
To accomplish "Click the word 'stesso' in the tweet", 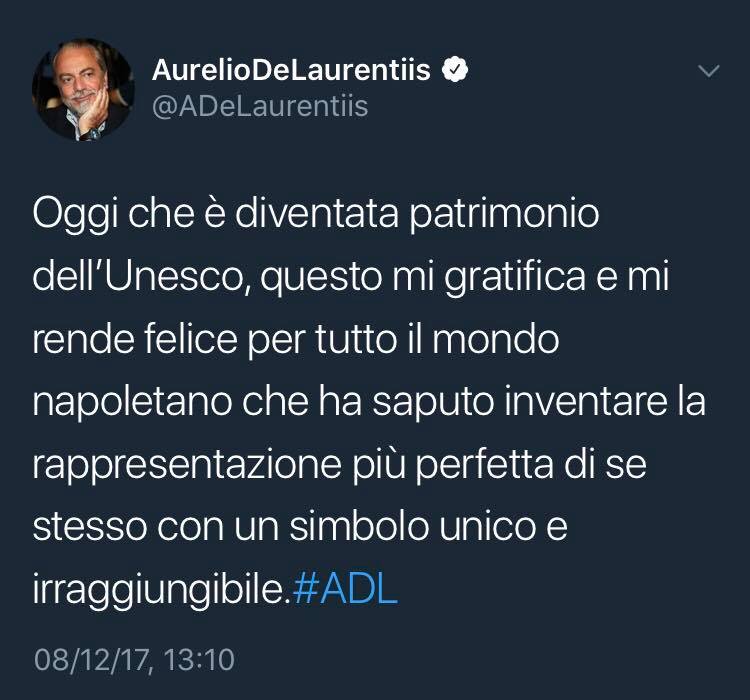I will (89, 527).
